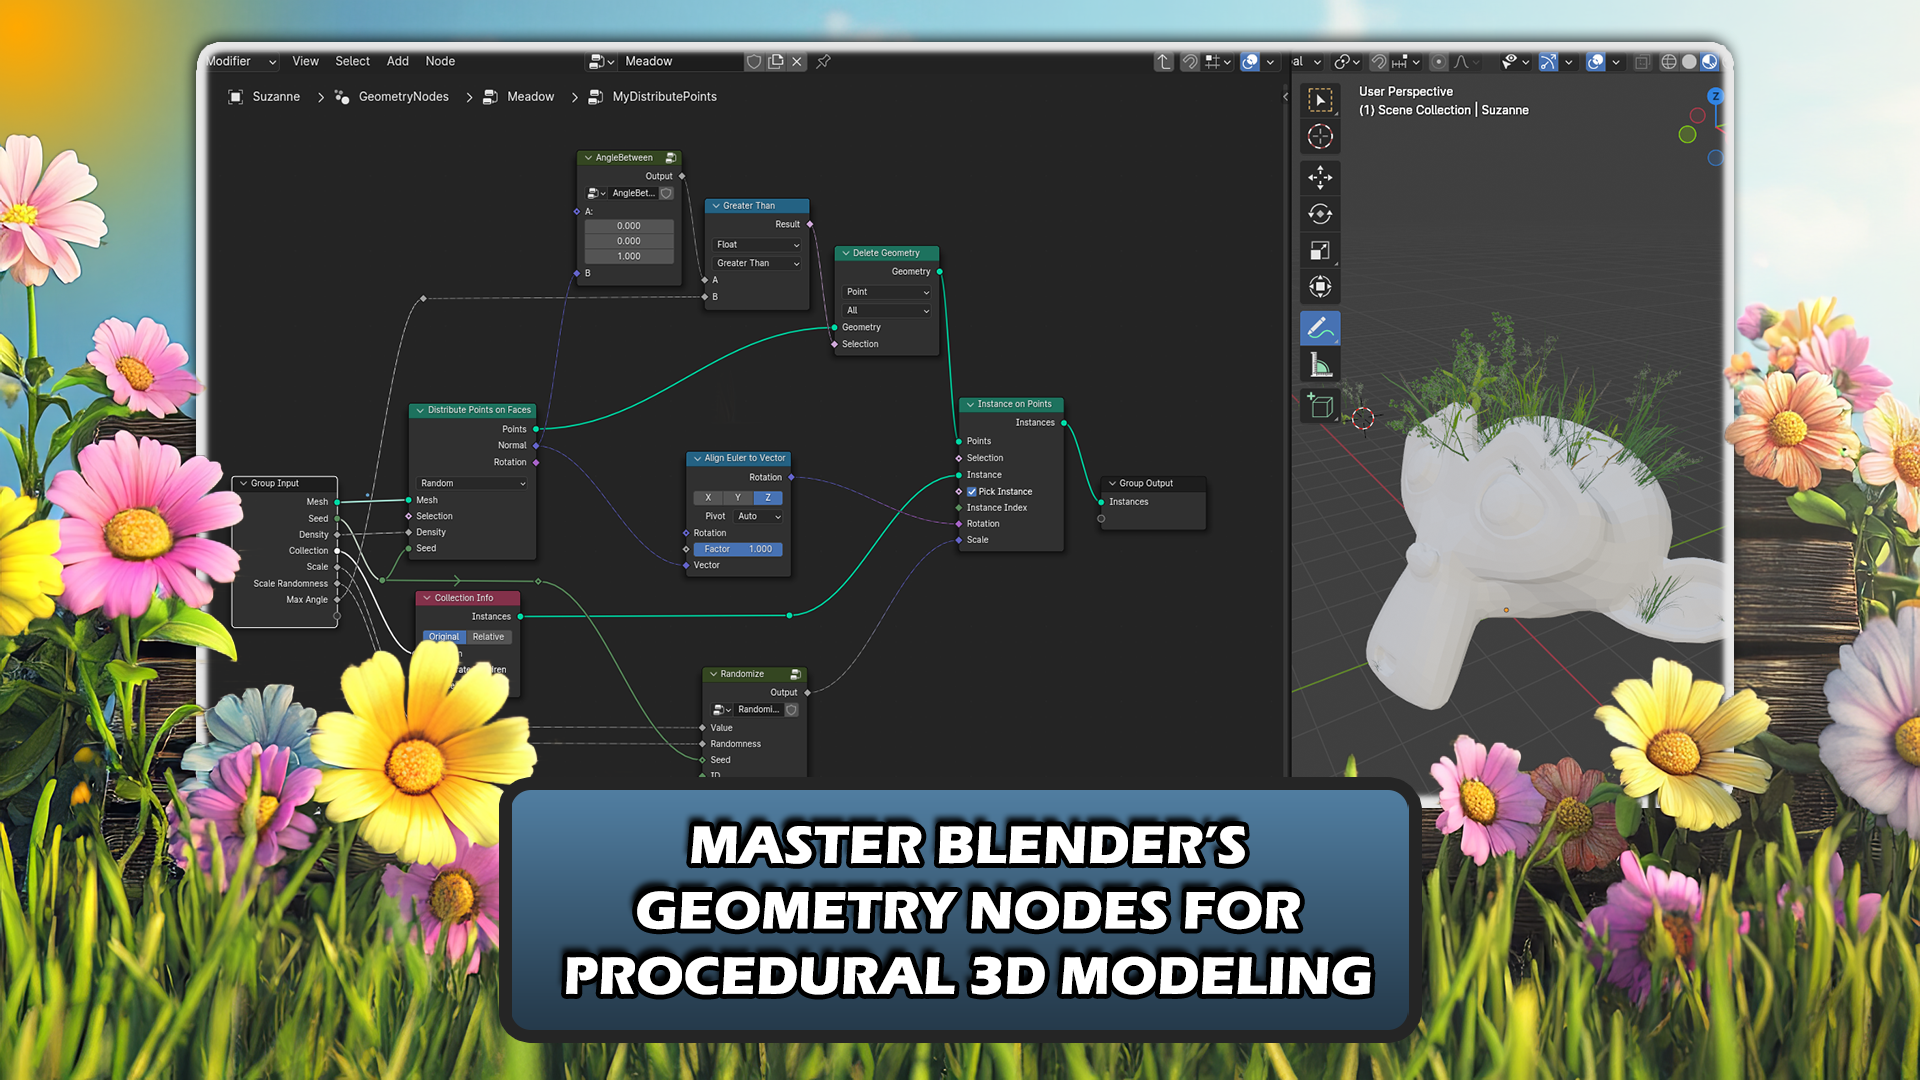Toggle node editor overlays button
1920x1080 pixels.
tap(1250, 62)
